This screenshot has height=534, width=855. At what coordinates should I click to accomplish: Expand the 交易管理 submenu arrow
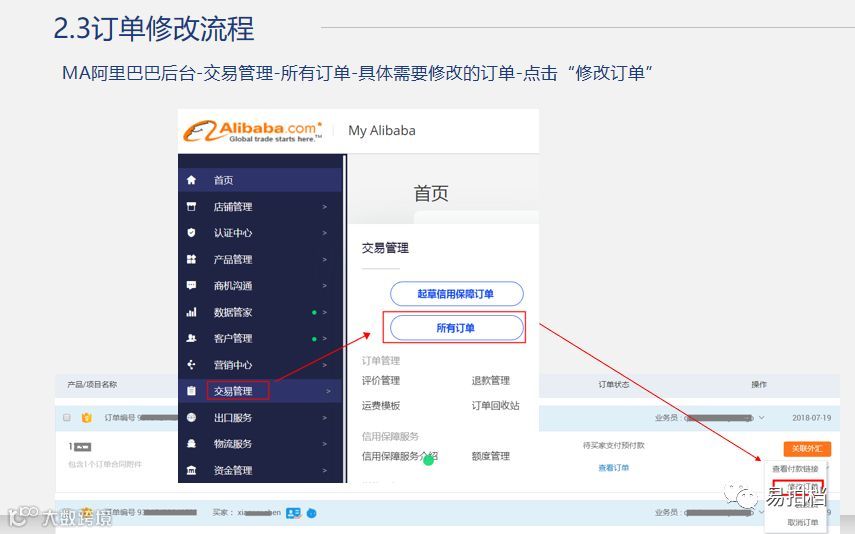[x=328, y=391]
